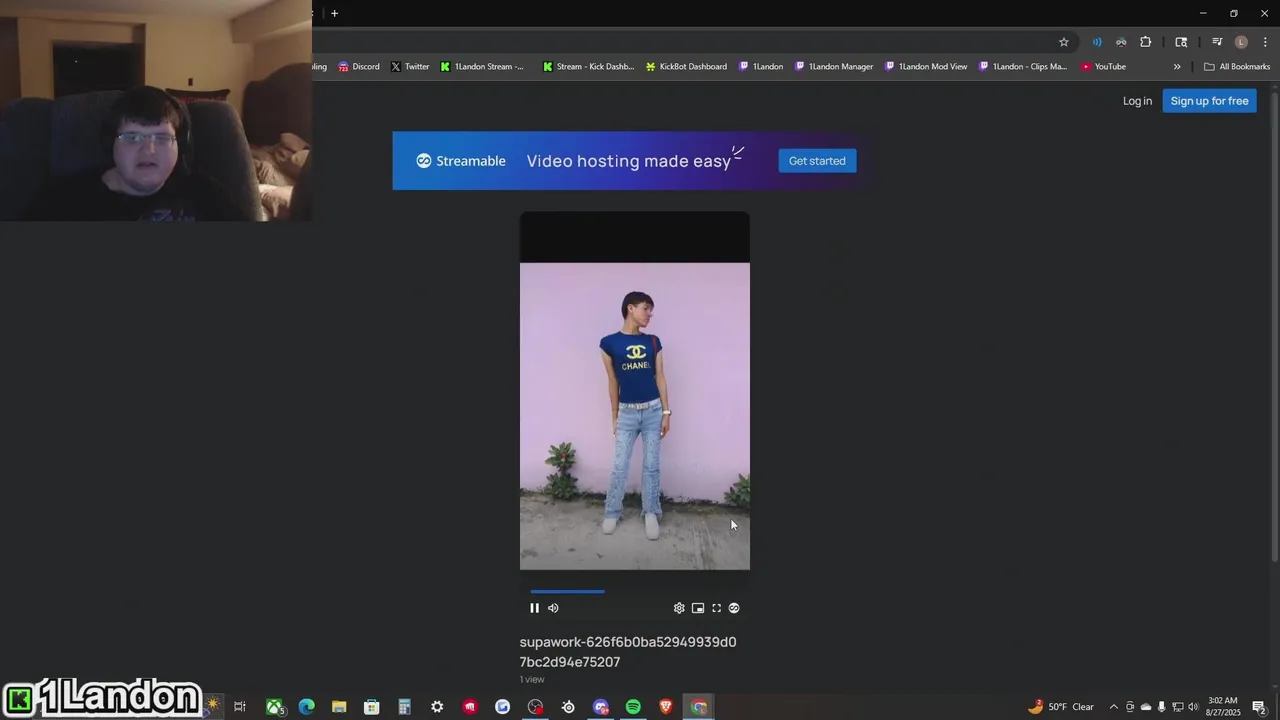This screenshot has width=1280, height=720.
Task: Open Spotify from the taskbar
Action: pos(633,707)
